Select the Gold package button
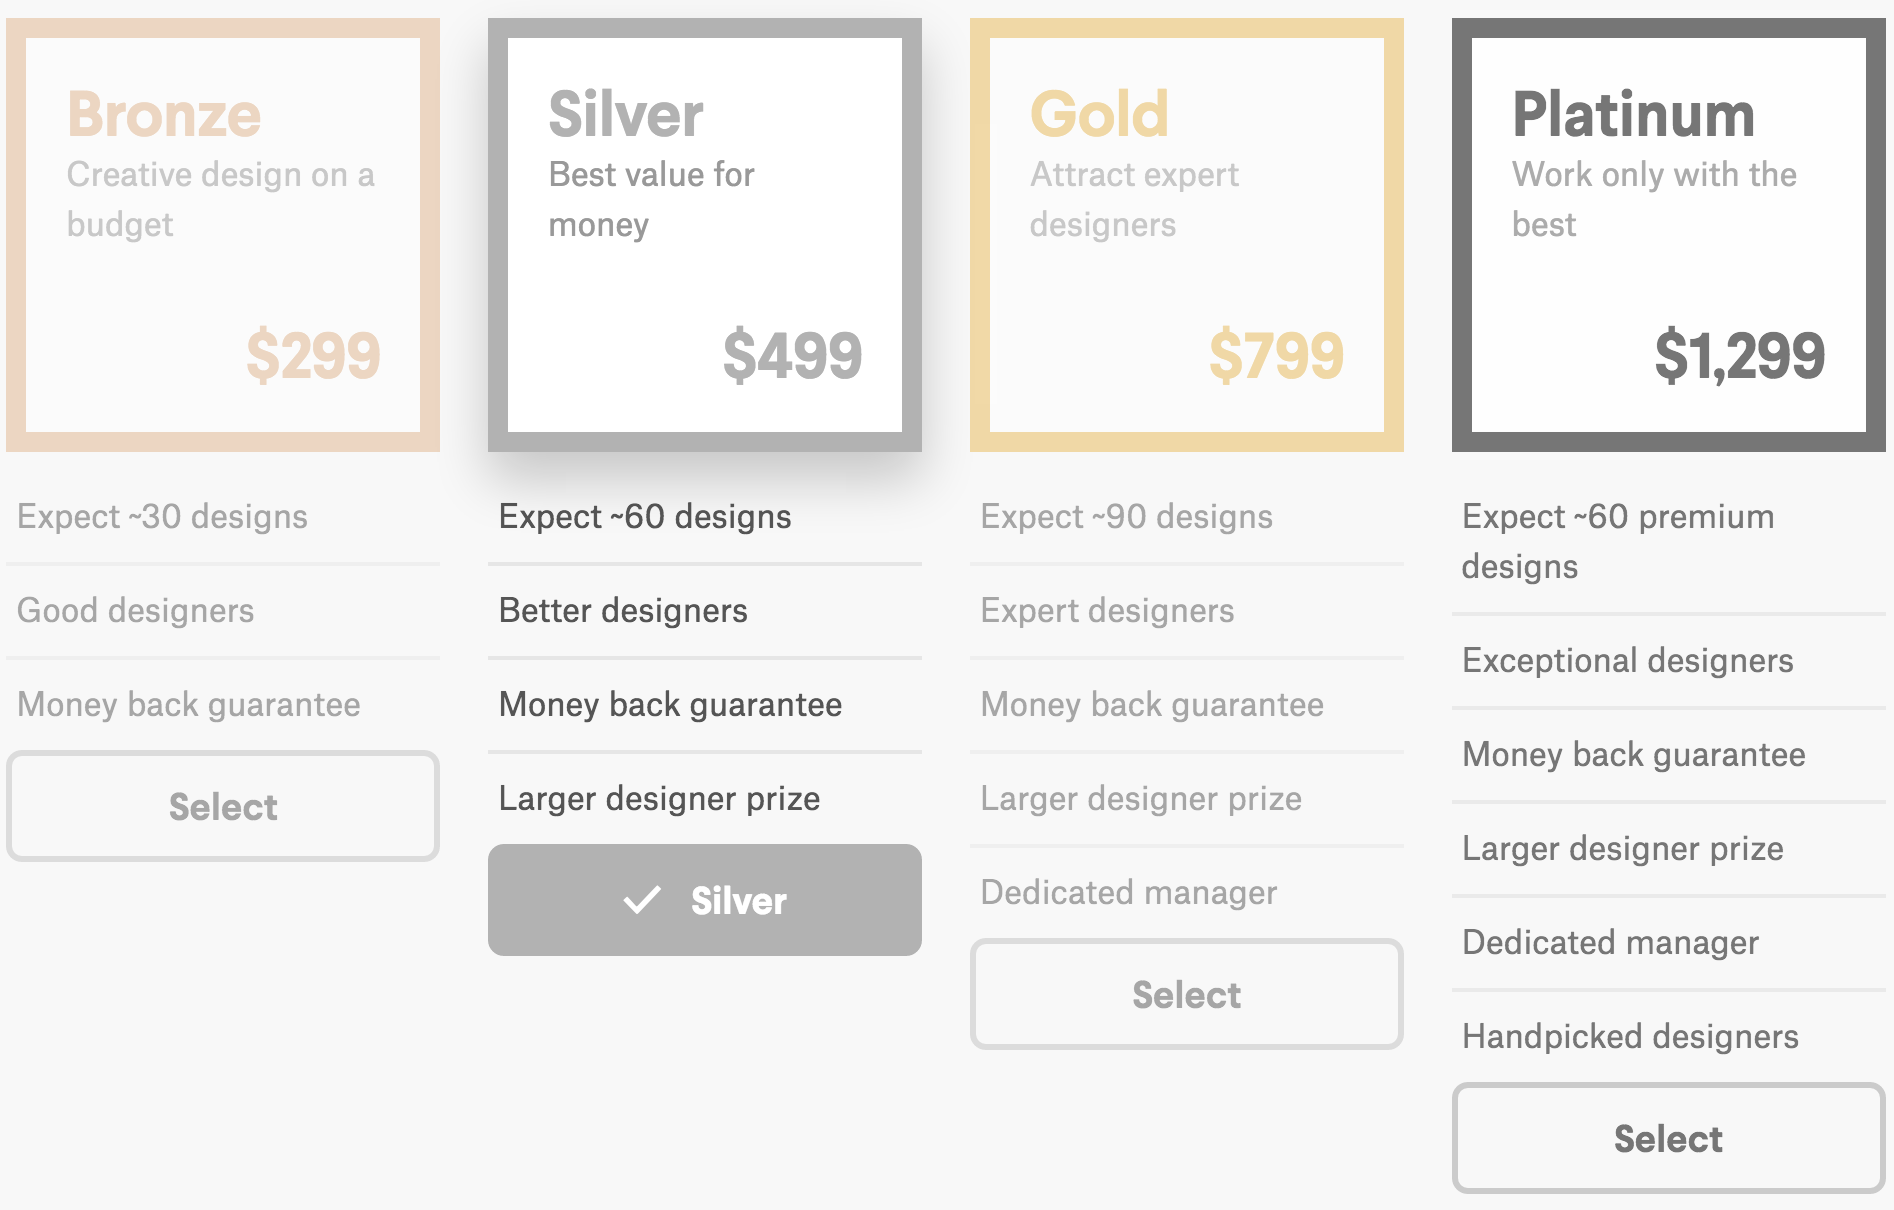This screenshot has width=1894, height=1210. pyautogui.click(x=1187, y=994)
